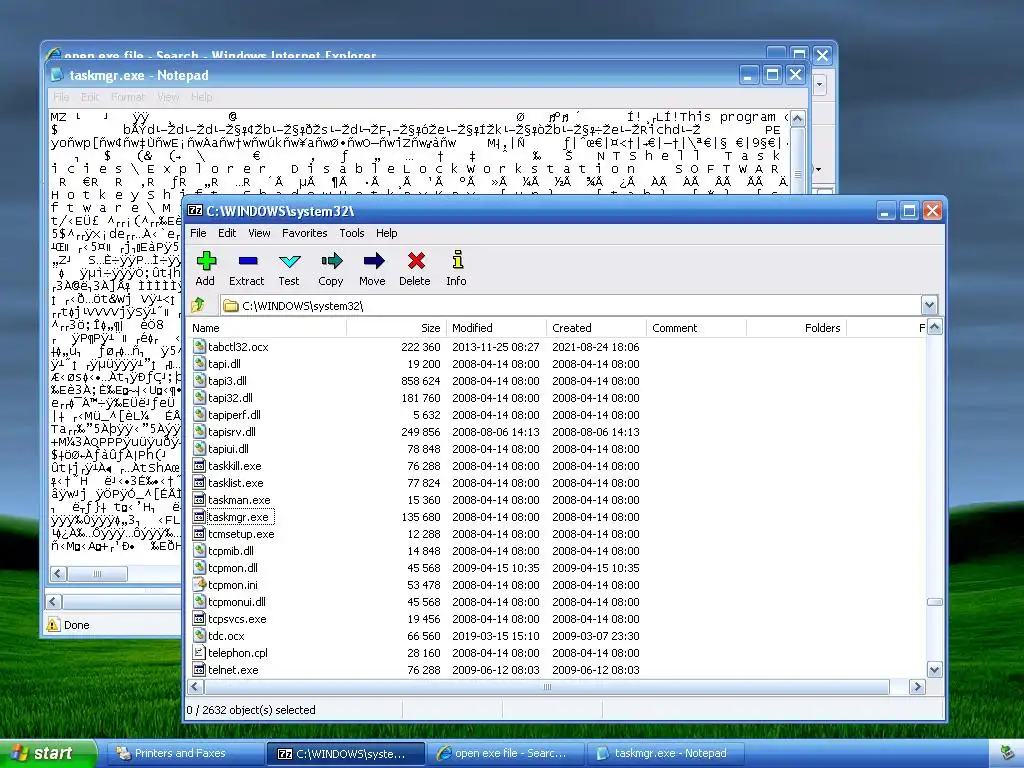The width and height of the screenshot is (1024, 768).
Task: Click the address field showing C:\WINDOWS\system32\
Action: 571,305
